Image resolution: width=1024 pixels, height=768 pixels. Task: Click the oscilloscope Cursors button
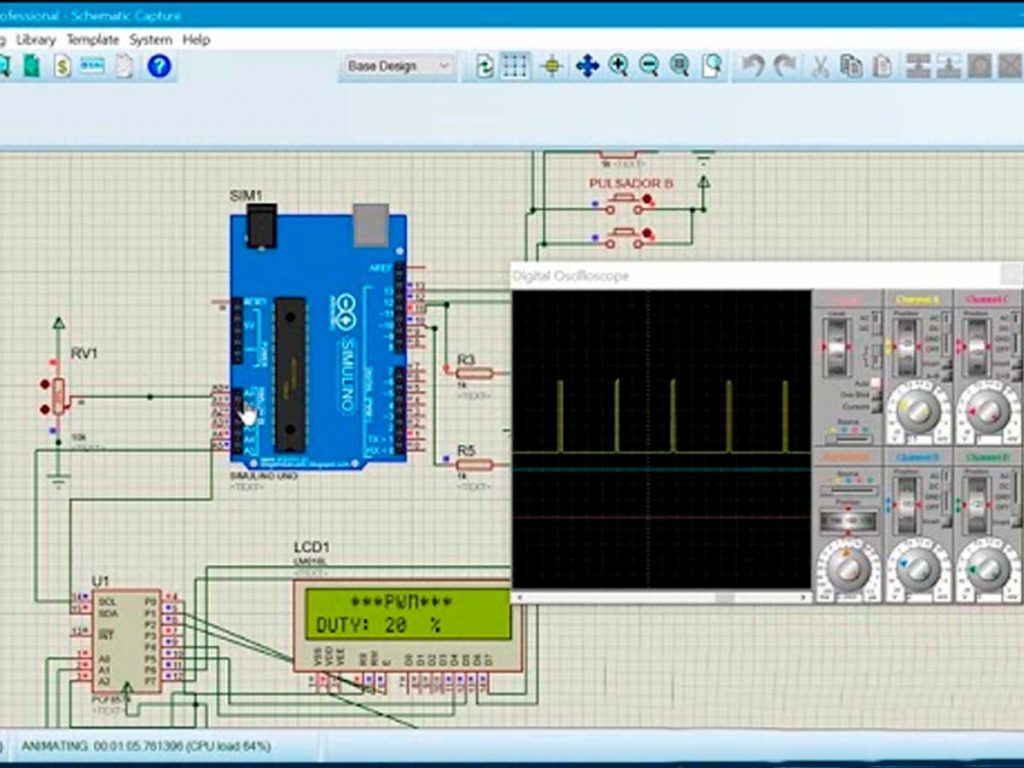coord(876,407)
